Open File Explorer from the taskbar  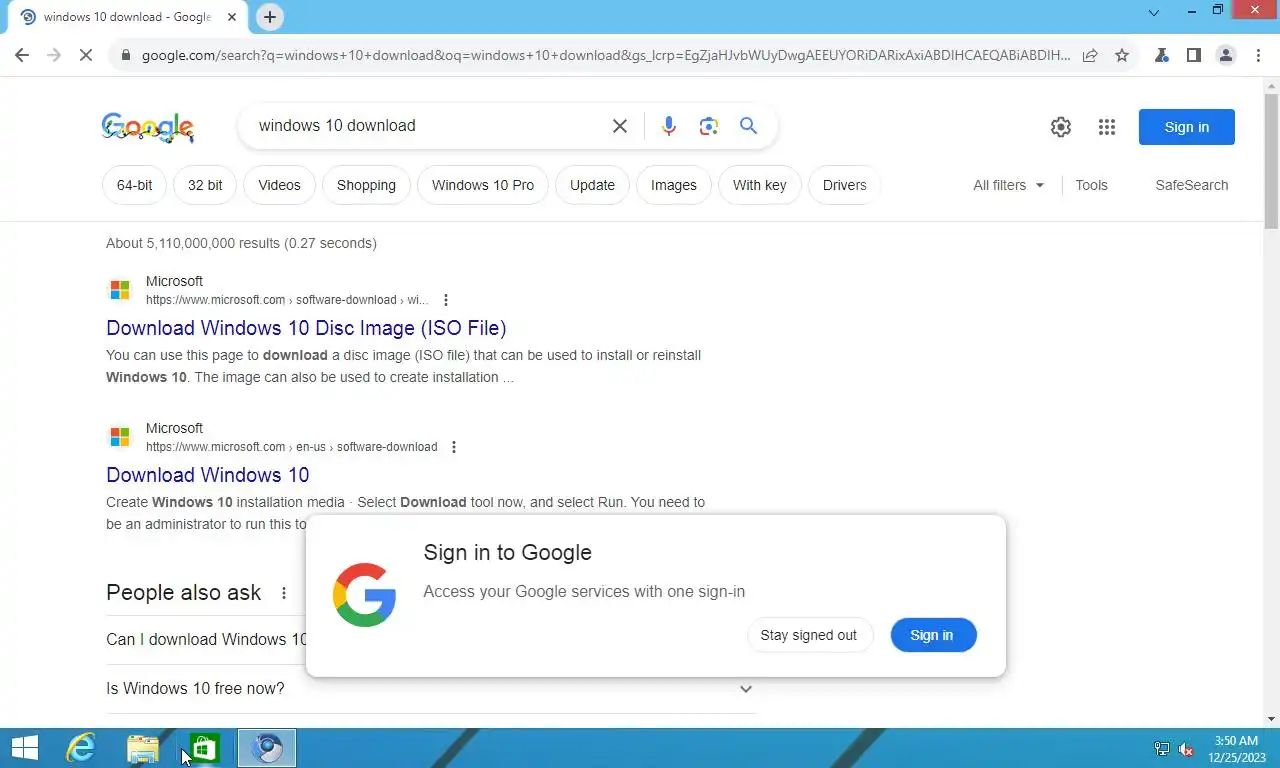point(143,748)
